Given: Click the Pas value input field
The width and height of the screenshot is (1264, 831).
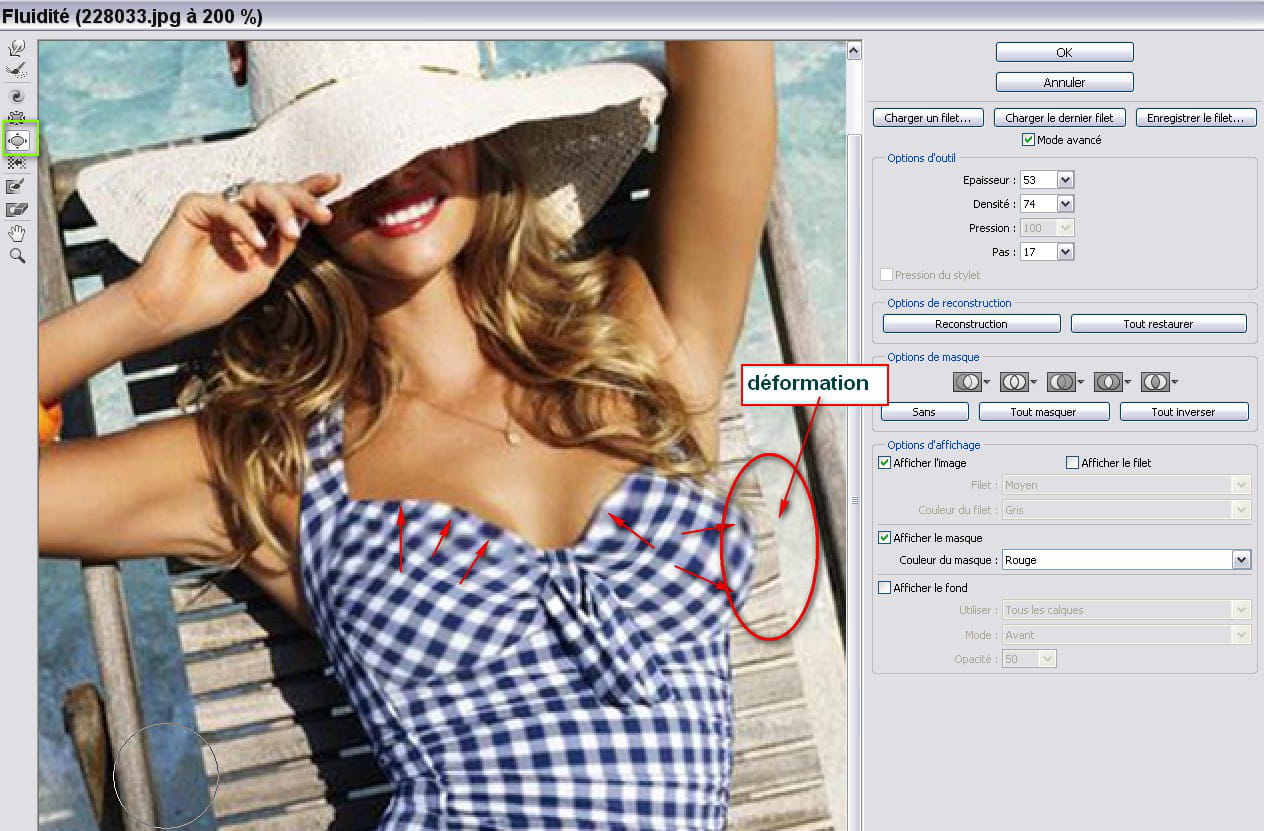Looking at the screenshot, I should [1037, 252].
